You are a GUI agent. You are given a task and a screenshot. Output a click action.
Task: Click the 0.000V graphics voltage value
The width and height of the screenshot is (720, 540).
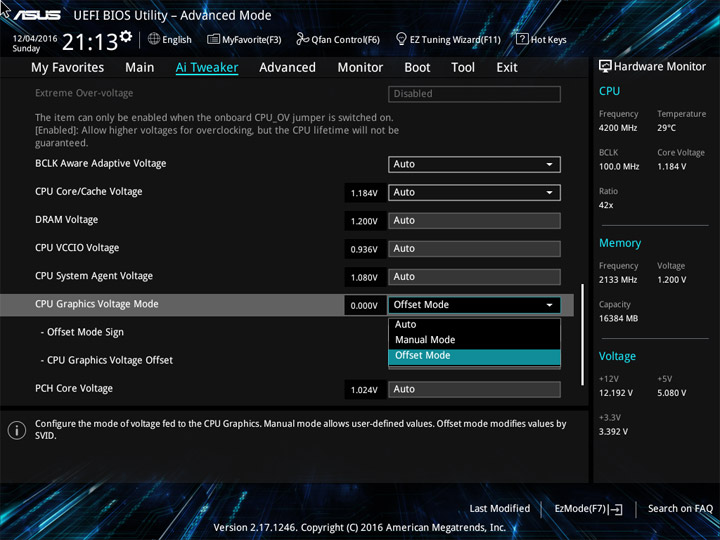365,306
